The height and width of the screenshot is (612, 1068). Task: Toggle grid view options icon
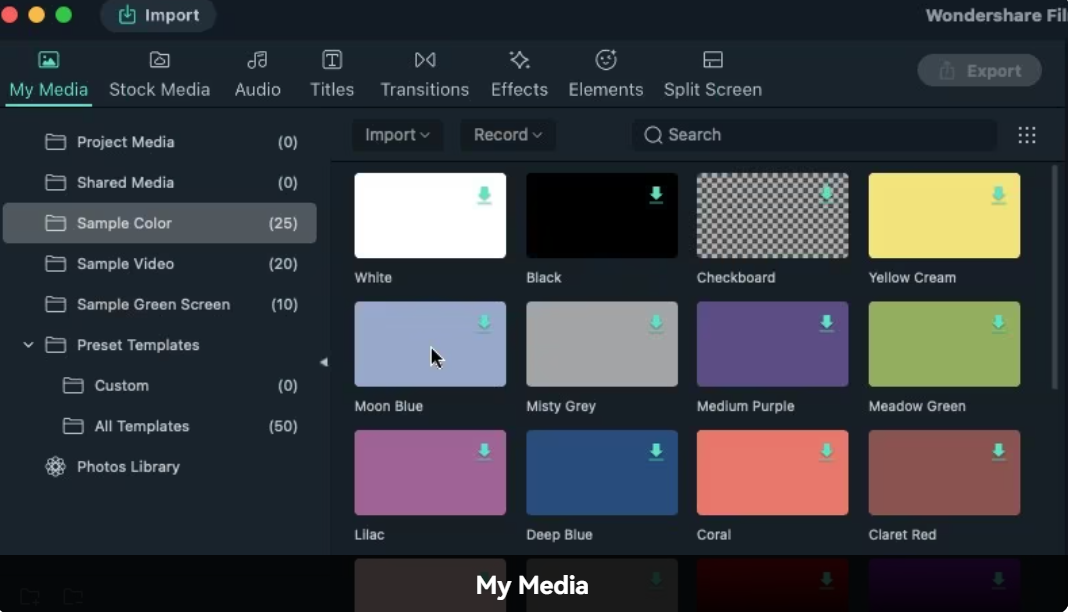[1027, 135]
